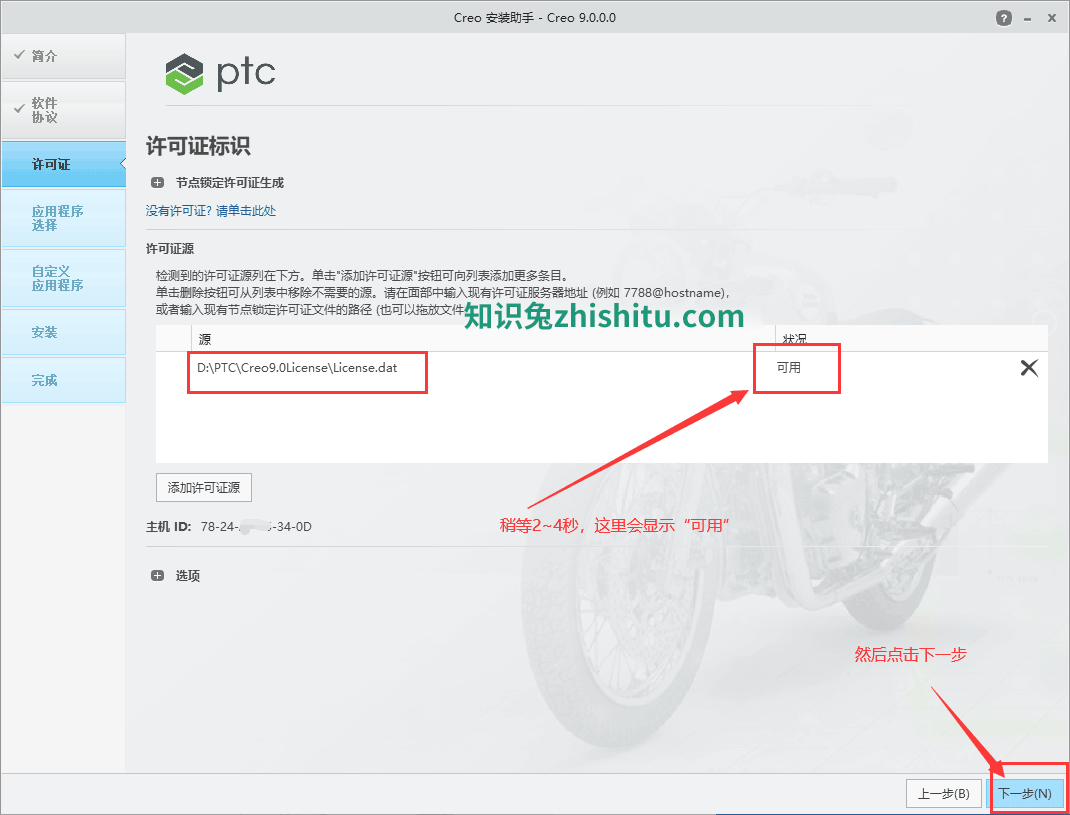This screenshot has height=815, width=1070.
Task: Click the plus icon before 节点锁定许可证生成
Action: coord(158,182)
